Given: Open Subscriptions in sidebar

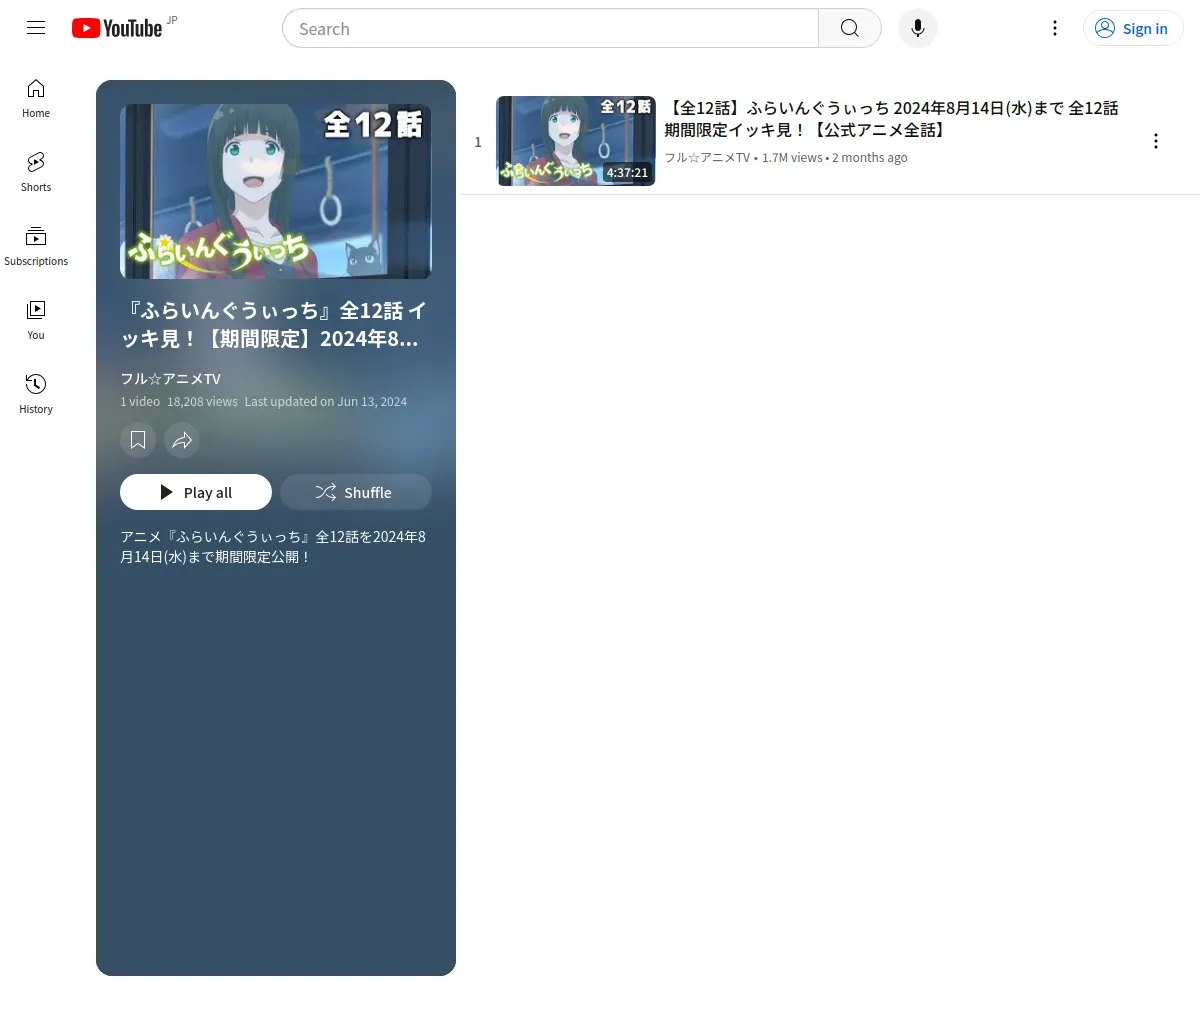Looking at the screenshot, I should coord(36,246).
